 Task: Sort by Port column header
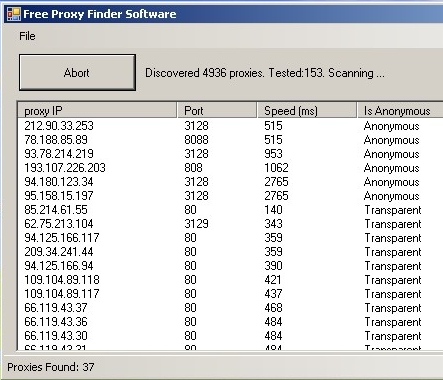[x=217, y=111]
